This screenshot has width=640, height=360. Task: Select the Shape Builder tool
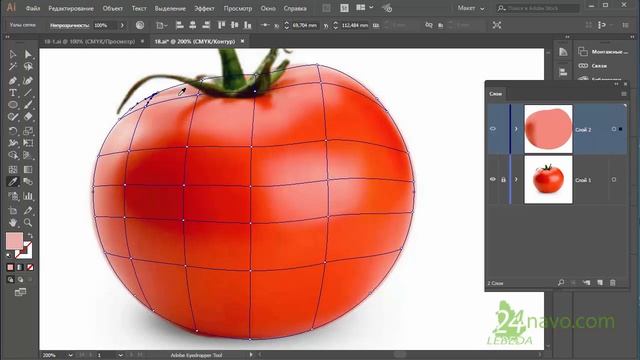click(13, 155)
